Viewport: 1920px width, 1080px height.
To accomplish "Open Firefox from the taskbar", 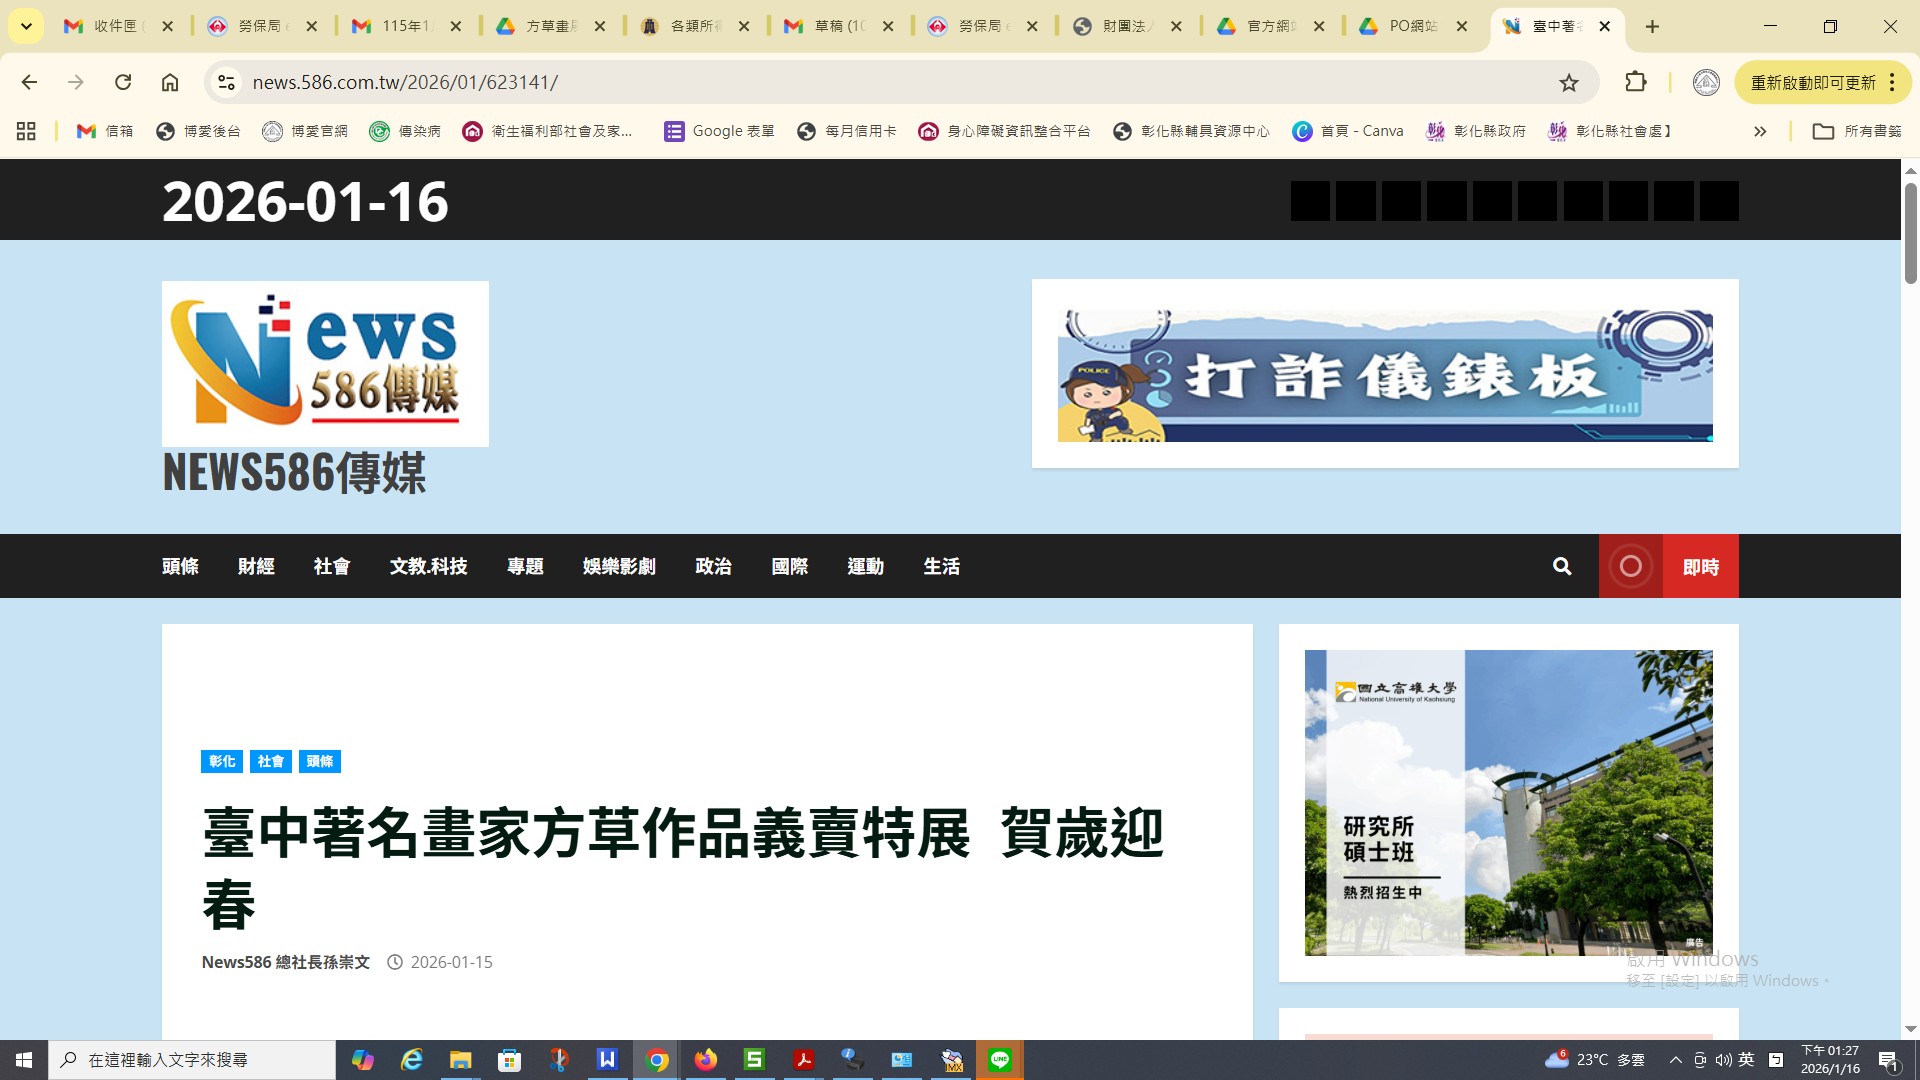I will [x=706, y=1060].
